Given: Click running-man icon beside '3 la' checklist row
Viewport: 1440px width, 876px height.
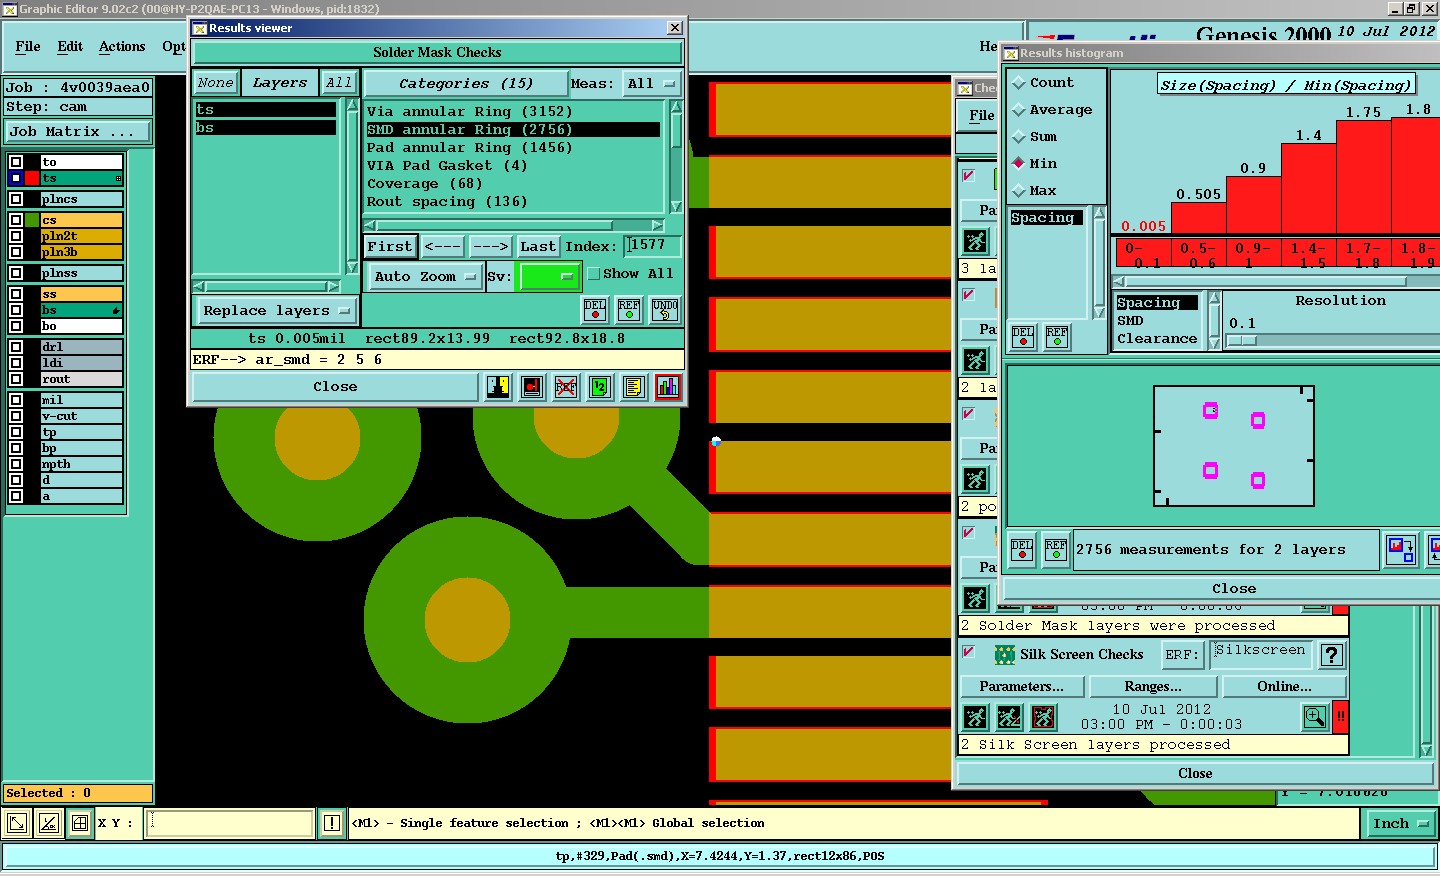Looking at the screenshot, I should [975, 241].
